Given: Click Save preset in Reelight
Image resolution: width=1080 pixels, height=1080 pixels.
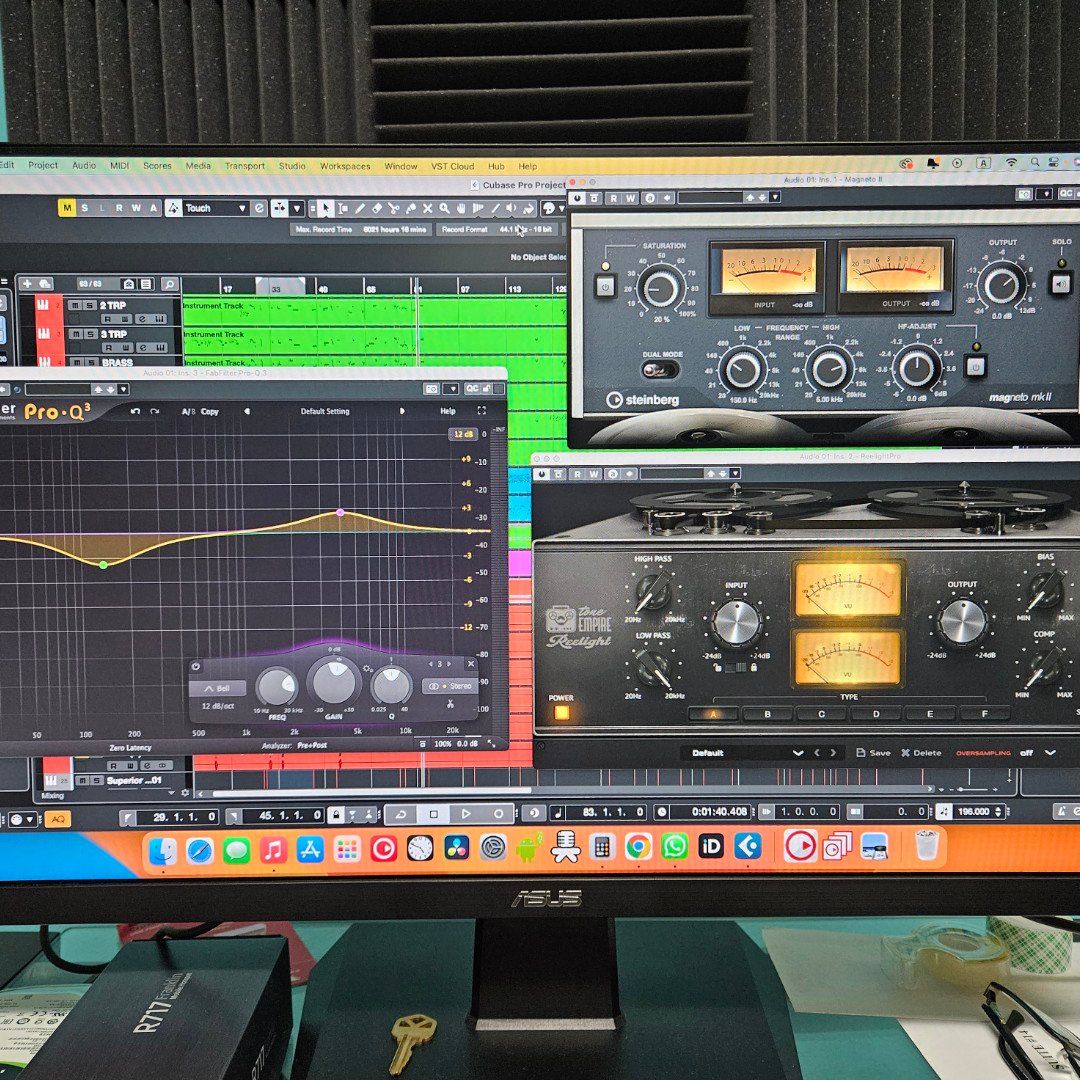Looking at the screenshot, I should (873, 753).
